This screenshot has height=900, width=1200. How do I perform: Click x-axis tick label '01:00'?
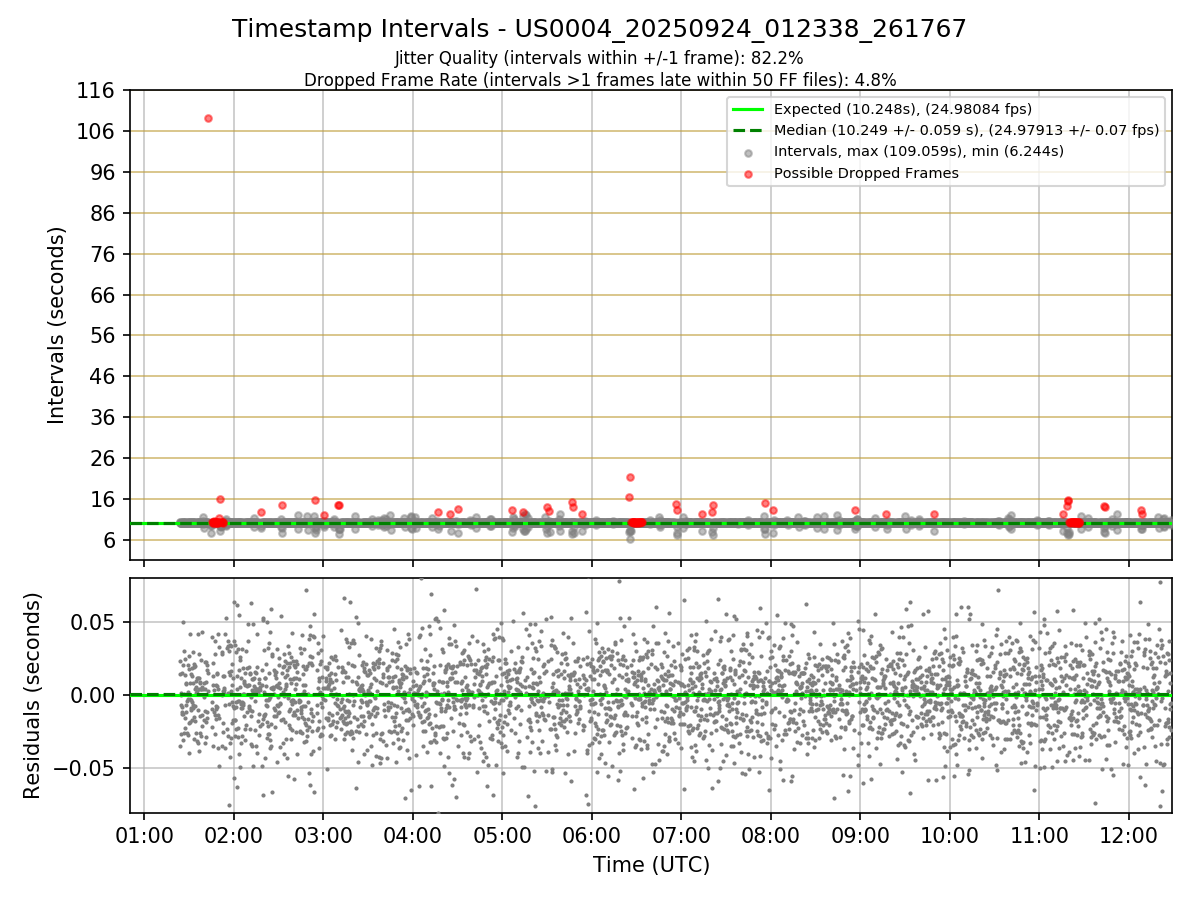[x=144, y=836]
